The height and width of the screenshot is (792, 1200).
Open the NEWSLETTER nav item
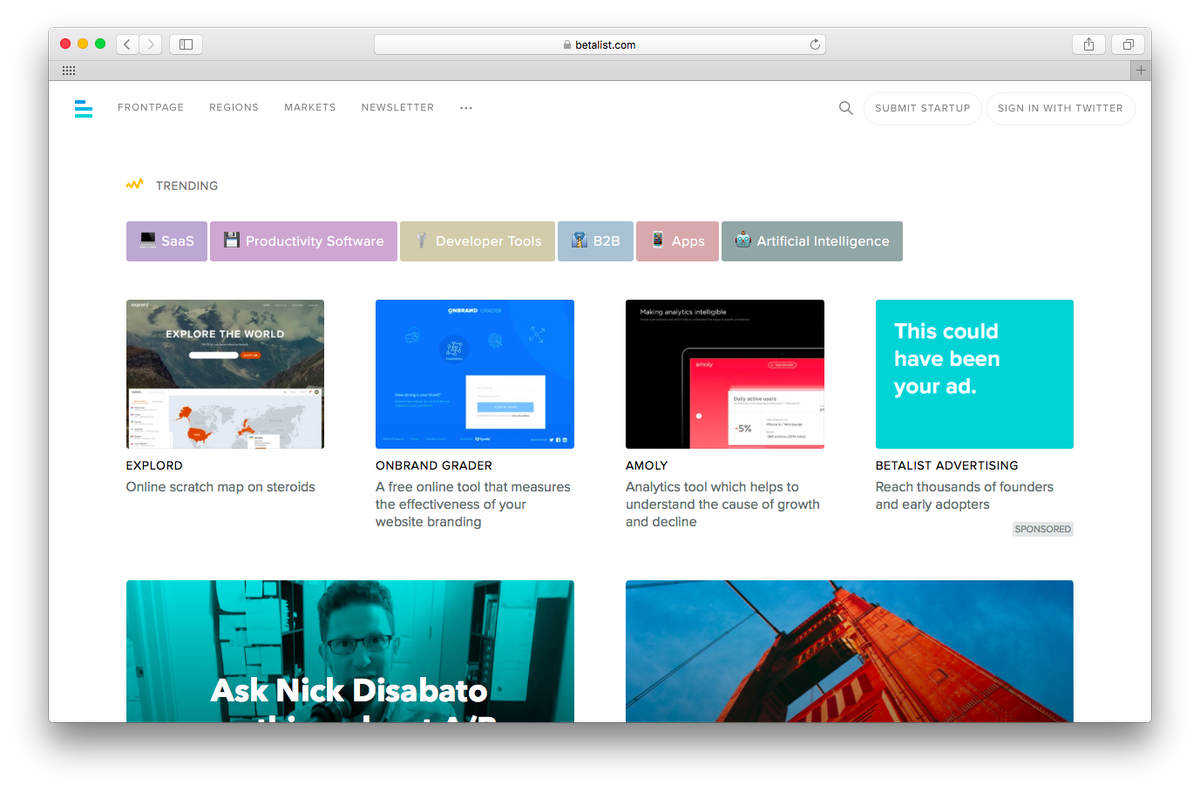(x=398, y=108)
